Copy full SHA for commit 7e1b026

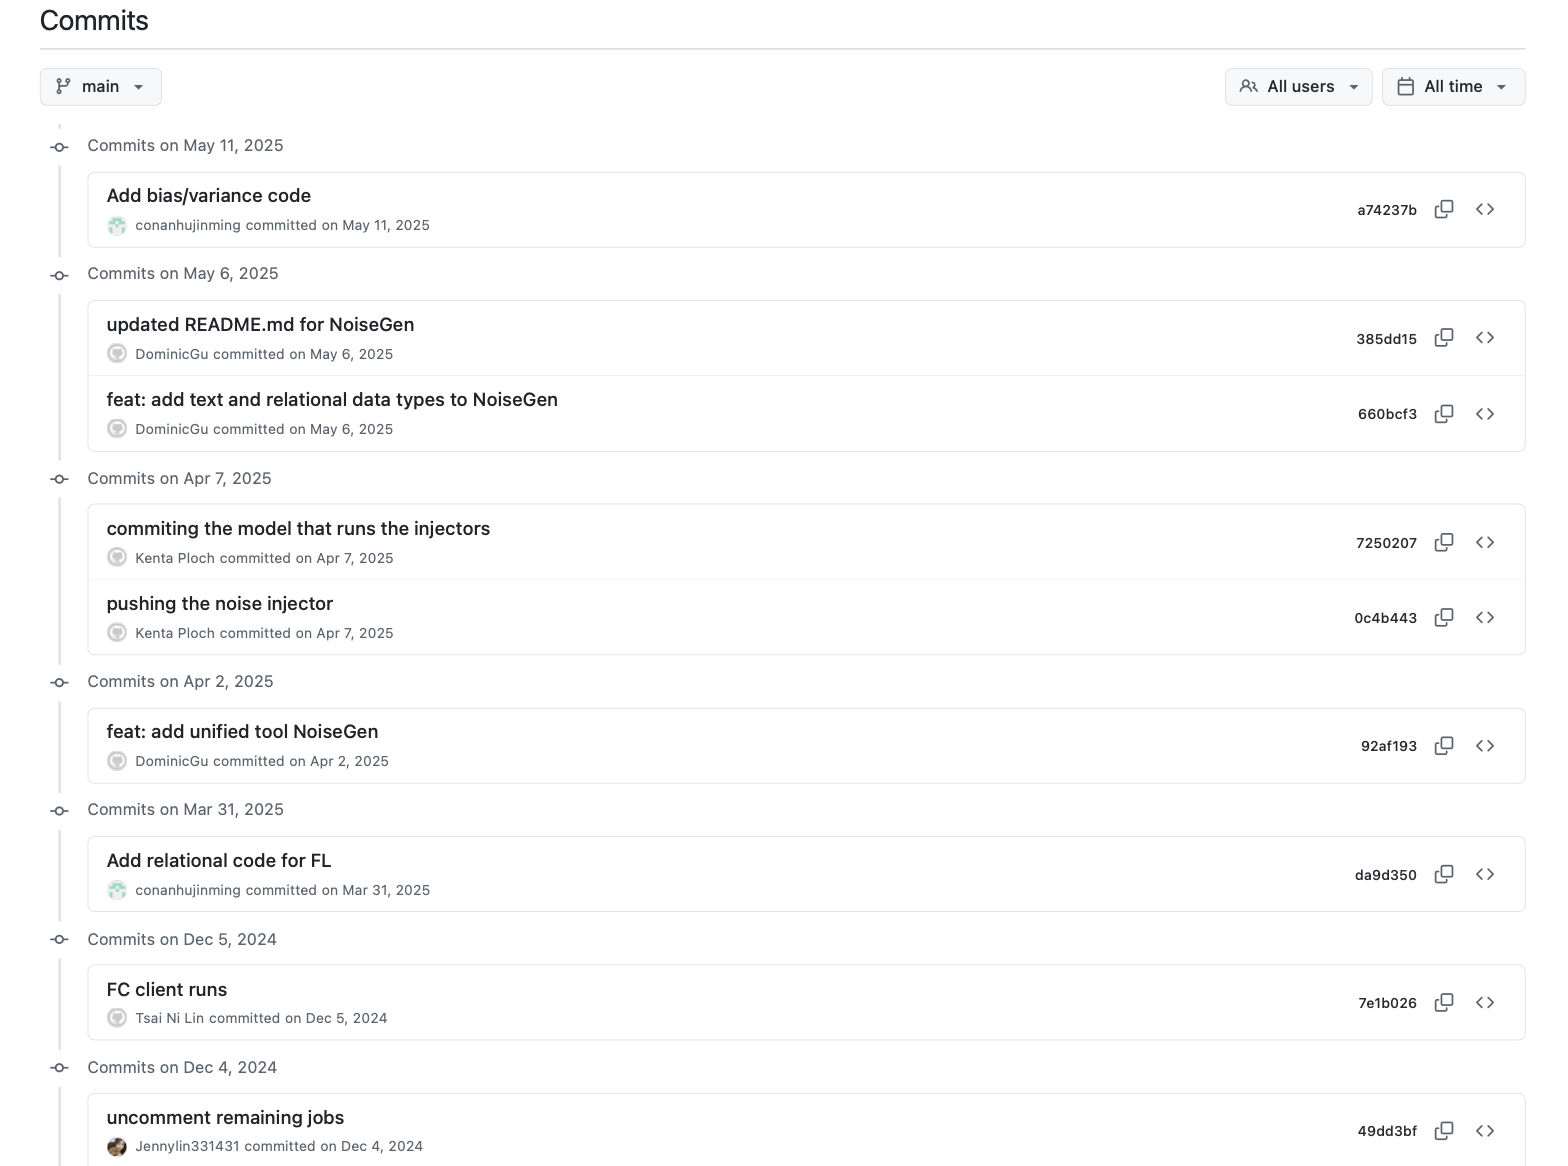(x=1443, y=1002)
